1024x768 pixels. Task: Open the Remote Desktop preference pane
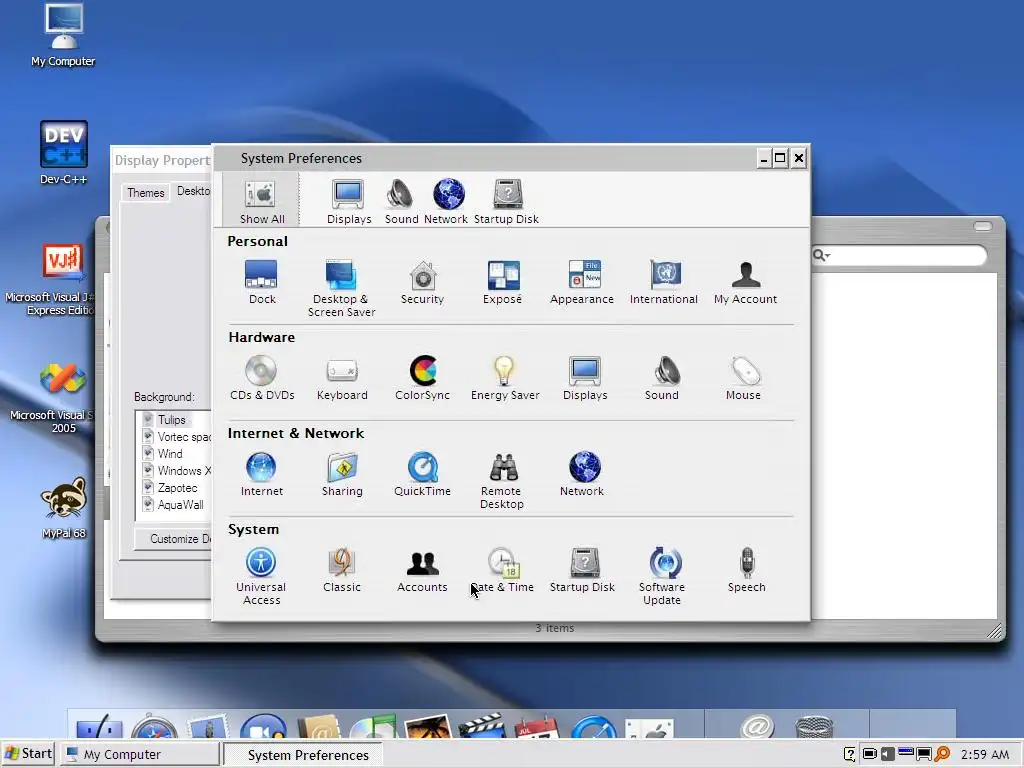click(x=502, y=480)
